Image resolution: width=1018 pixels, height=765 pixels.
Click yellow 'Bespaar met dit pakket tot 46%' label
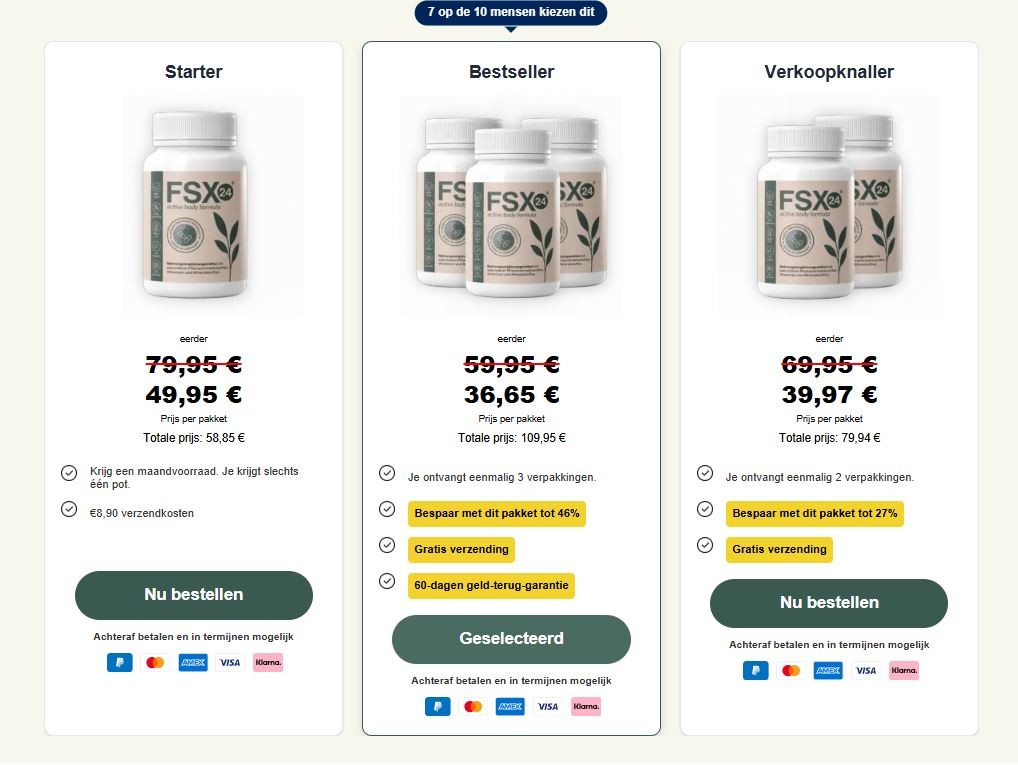tap(497, 514)
